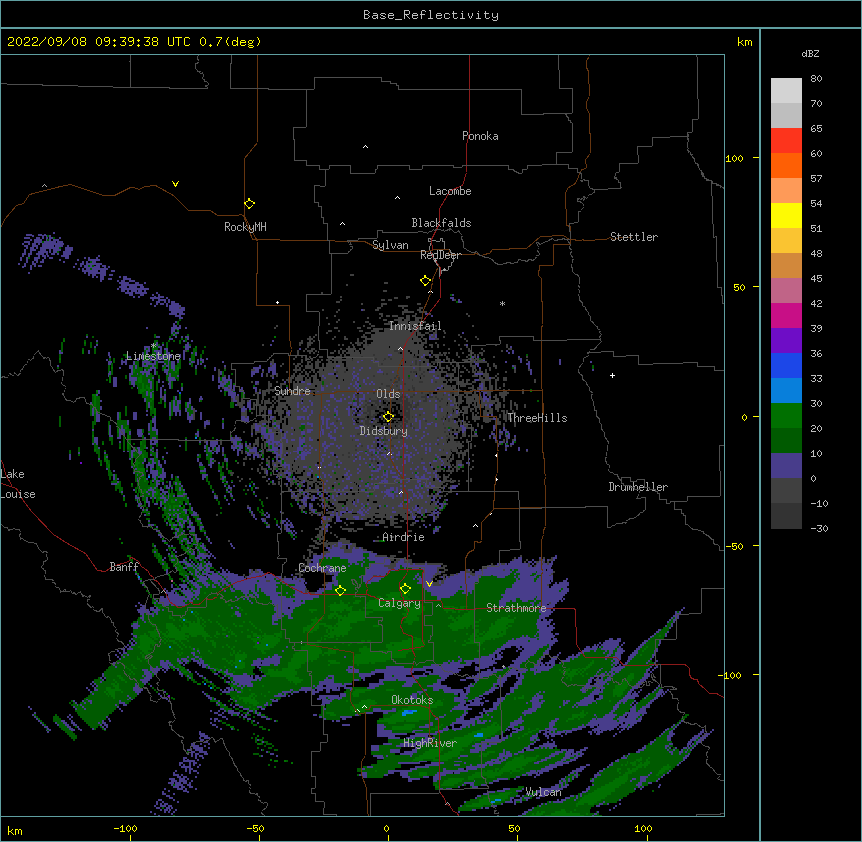Select the Calgary city label
This screenshot has height=842, width=862.
click(400, 603)
